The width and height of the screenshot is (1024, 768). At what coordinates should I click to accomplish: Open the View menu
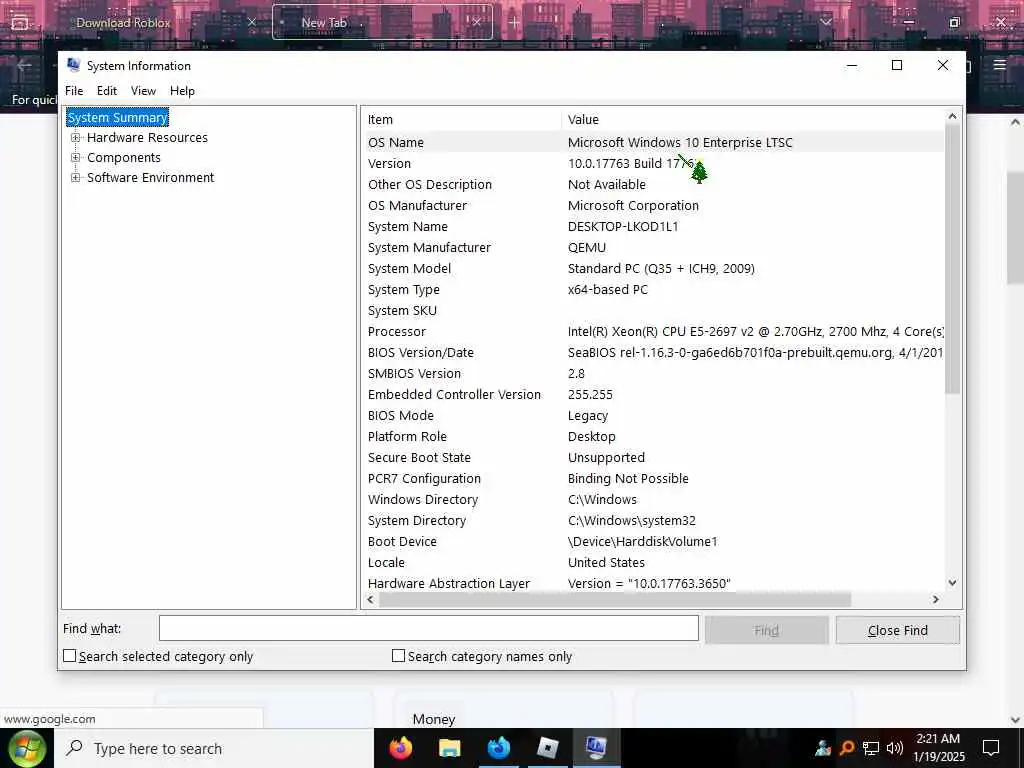click(143, 91)
